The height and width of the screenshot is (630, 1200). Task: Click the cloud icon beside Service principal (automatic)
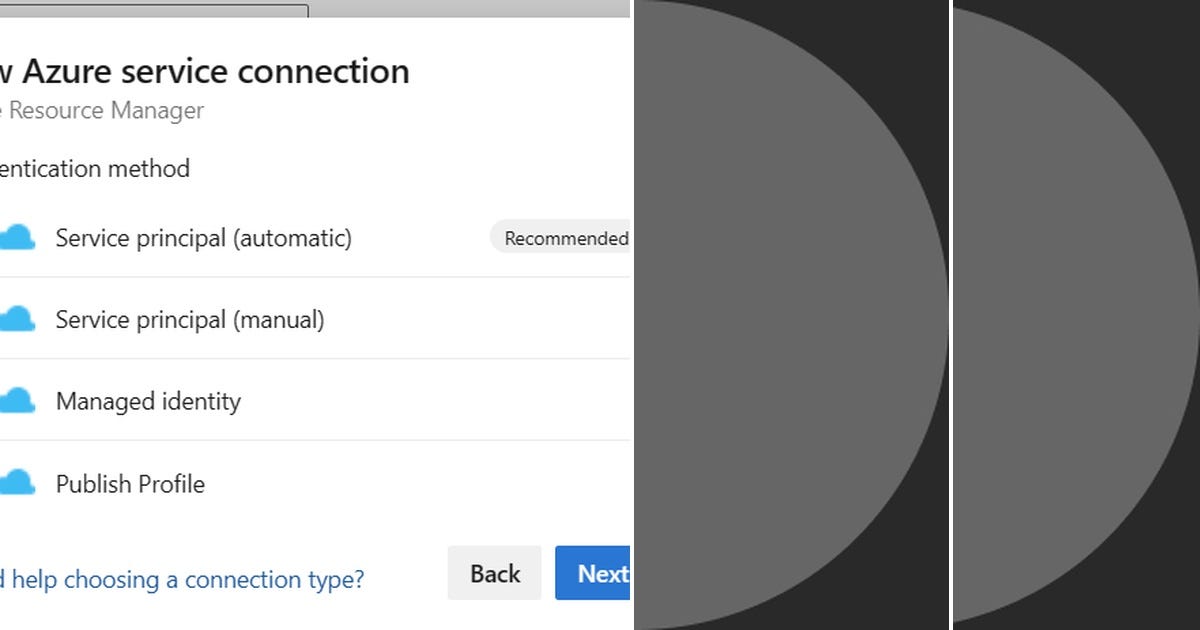[x=18, y=237]
